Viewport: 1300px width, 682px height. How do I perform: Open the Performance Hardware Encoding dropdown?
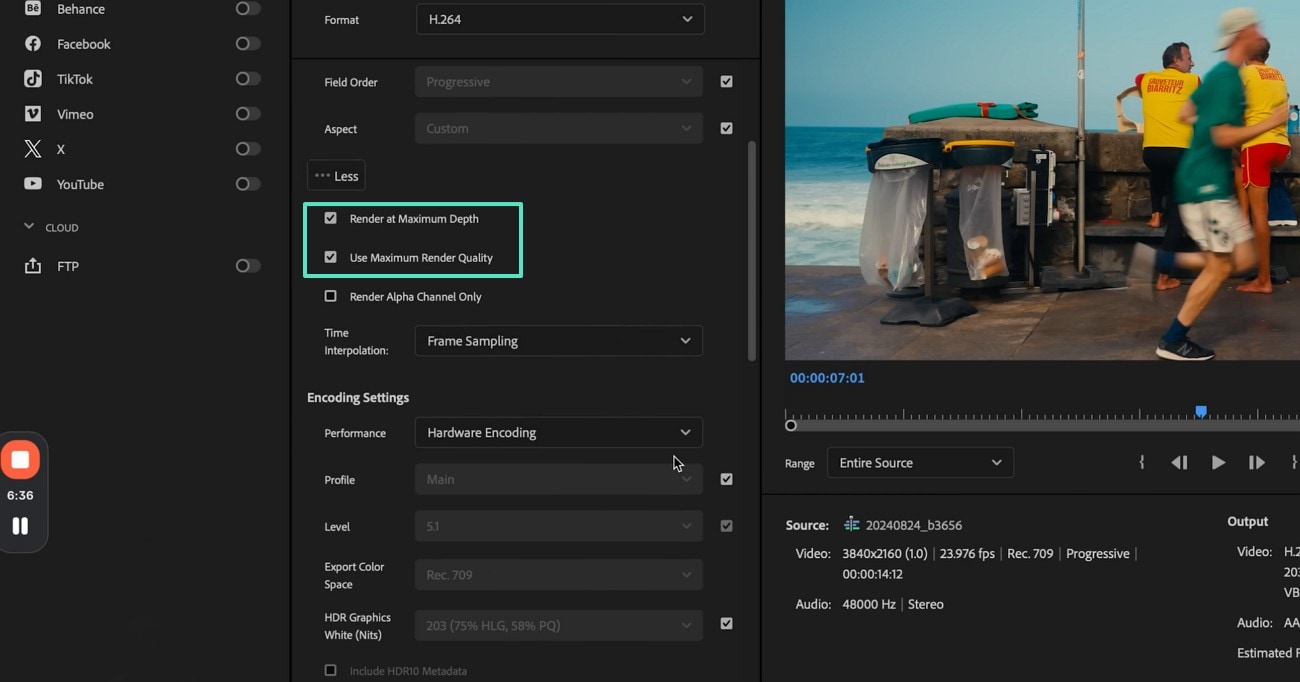[x=558, y=433]
